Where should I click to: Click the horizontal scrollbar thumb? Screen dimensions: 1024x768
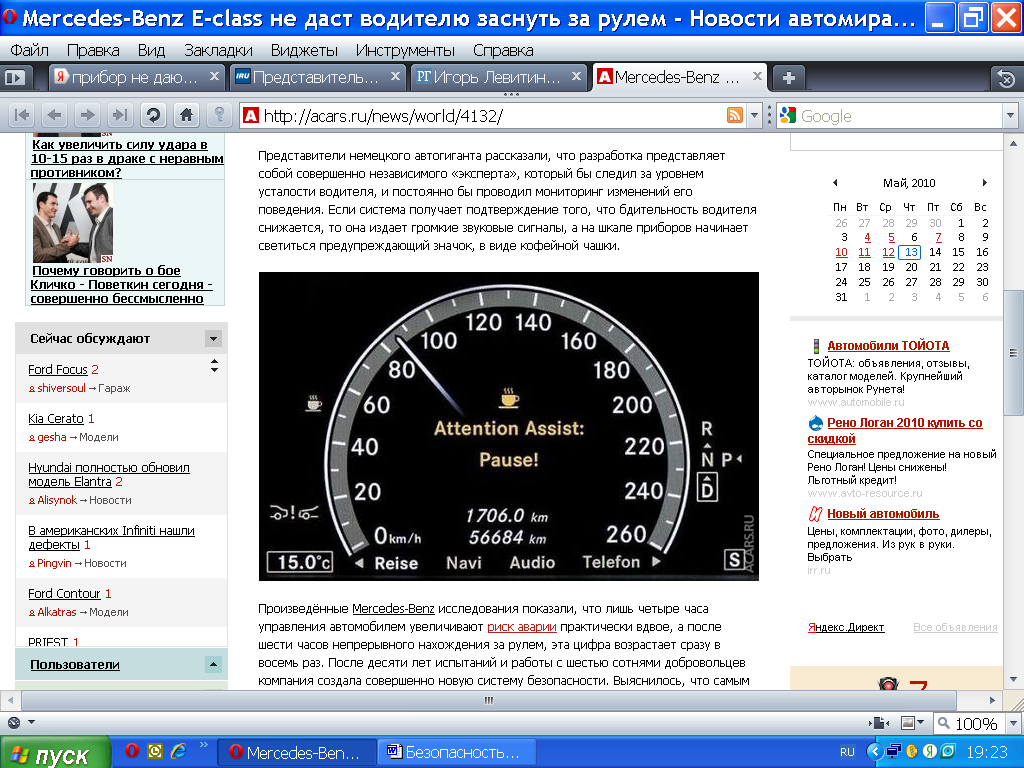pyautogui.click(x=487, y=700)
